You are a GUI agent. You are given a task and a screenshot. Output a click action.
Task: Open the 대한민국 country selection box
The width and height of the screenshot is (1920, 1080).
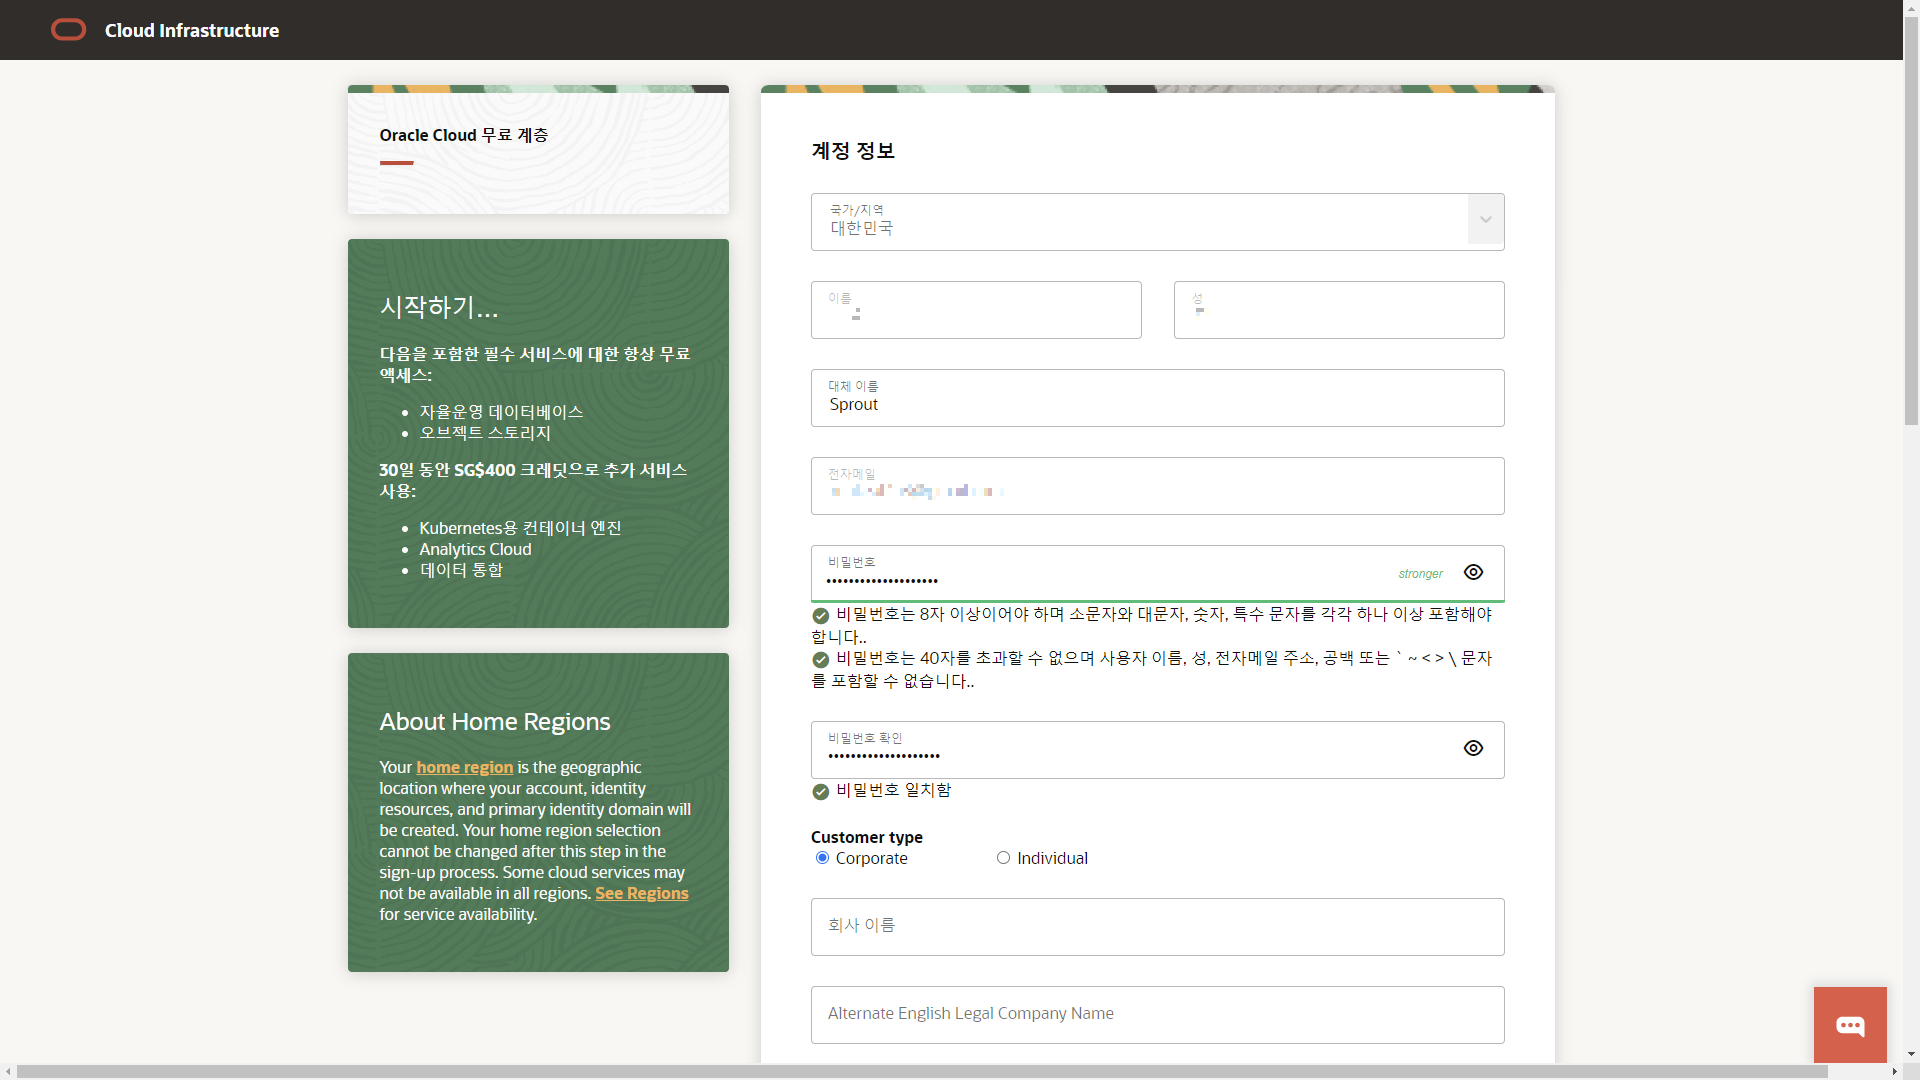pos(1138,222)
